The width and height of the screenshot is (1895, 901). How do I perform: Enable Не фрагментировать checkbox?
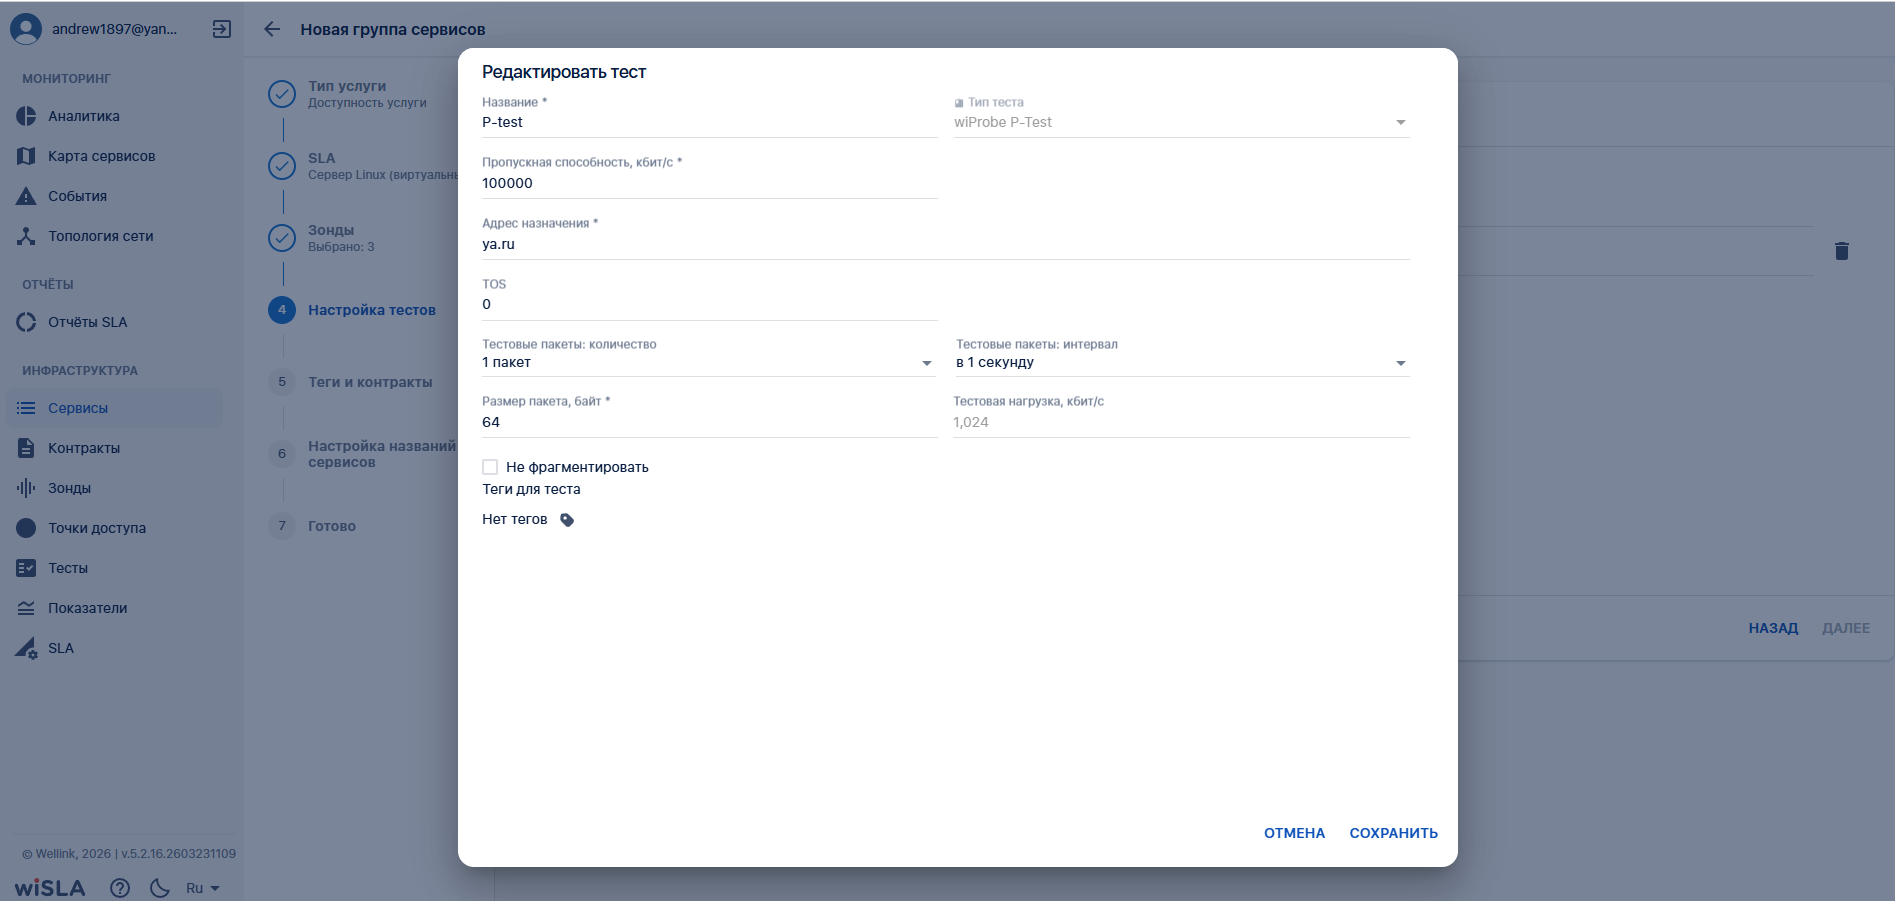click(490, 467)
